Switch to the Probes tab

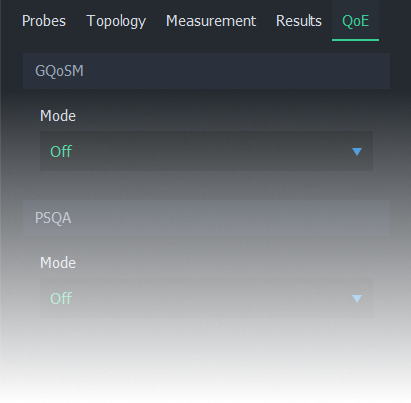[44, 21]
